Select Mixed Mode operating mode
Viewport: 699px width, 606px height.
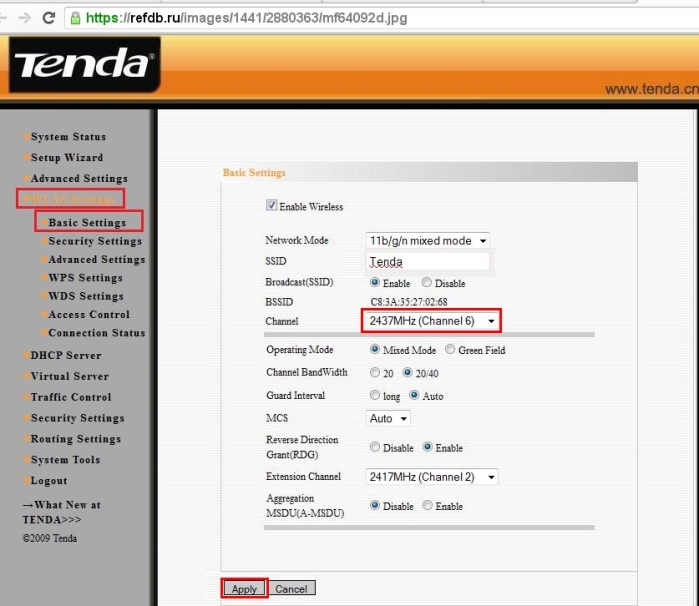click(374, 349)
